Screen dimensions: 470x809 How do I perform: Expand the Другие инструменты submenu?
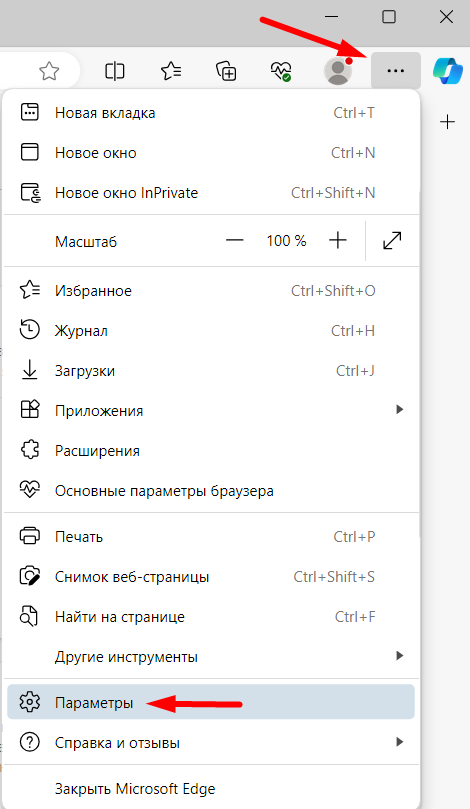211,657
